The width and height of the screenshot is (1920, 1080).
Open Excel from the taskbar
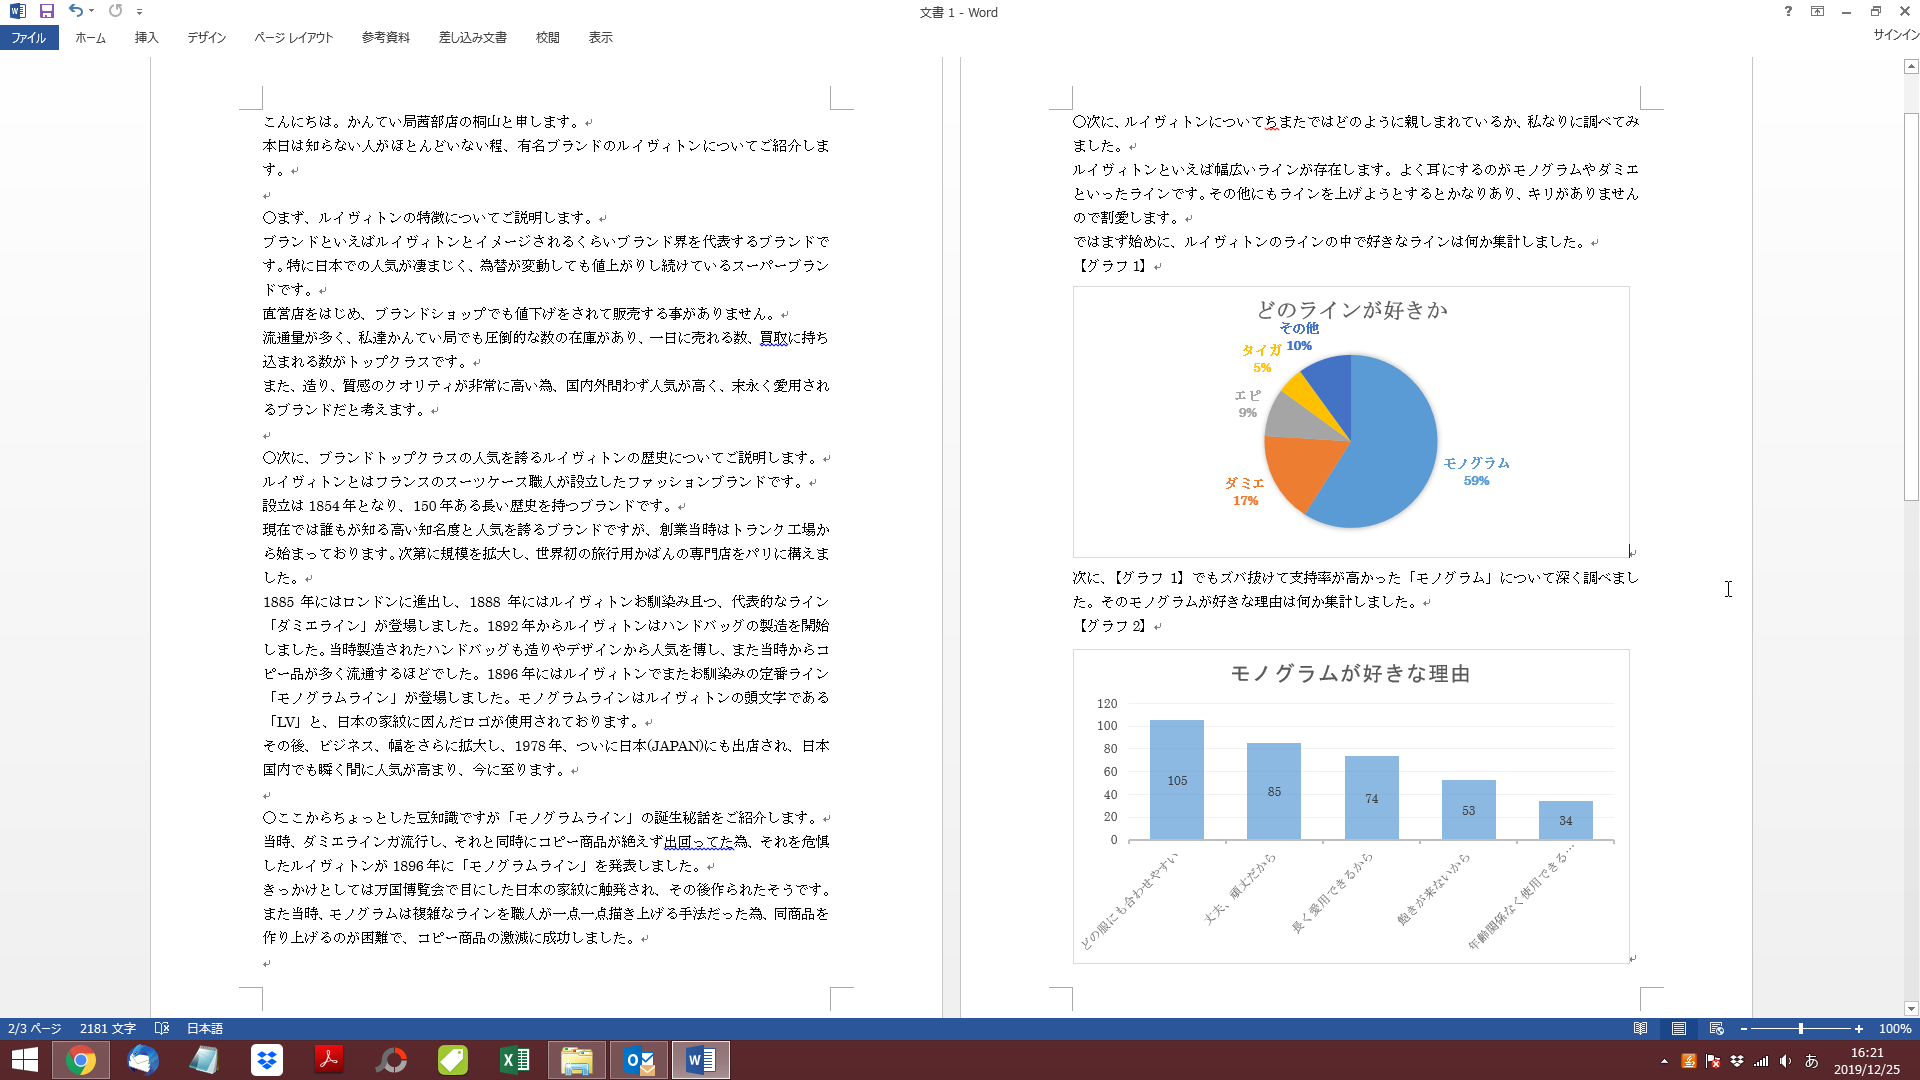(x=515, y=1060)
